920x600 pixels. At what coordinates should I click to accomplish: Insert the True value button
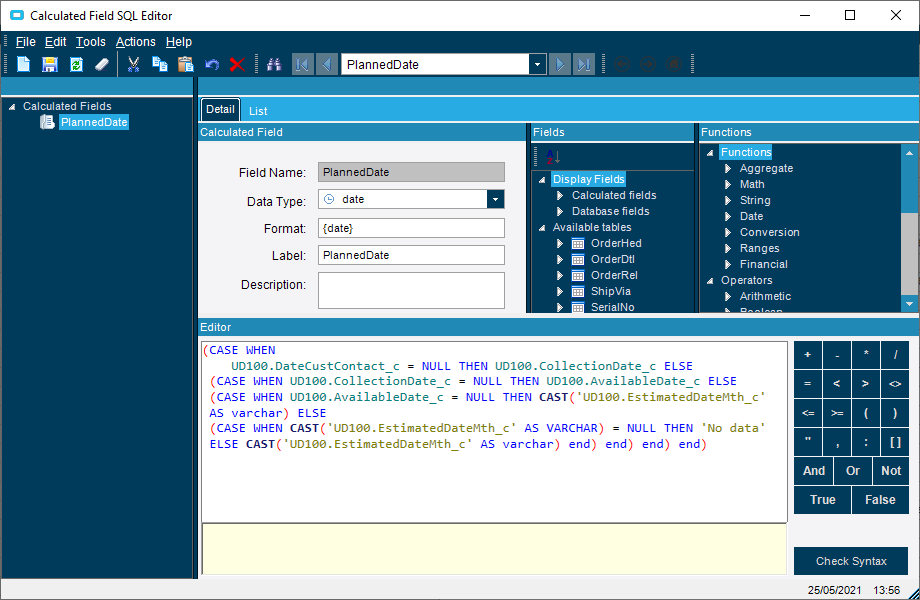823,500
